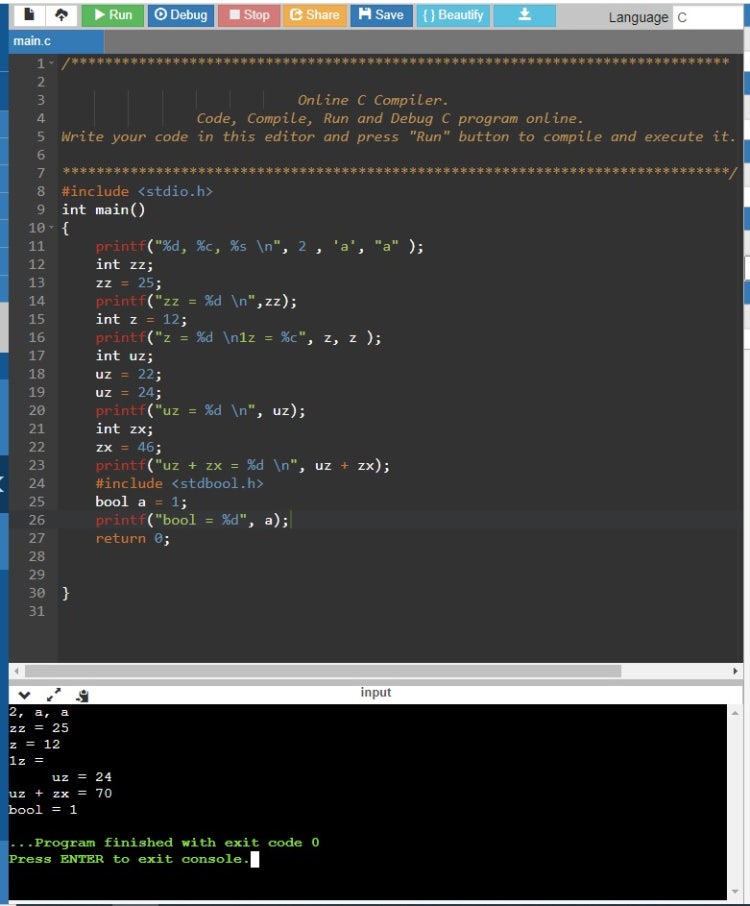750x906 pixels.
Task: Collapse the comment block fold arrow at line 1
Action: click(52, 64)
